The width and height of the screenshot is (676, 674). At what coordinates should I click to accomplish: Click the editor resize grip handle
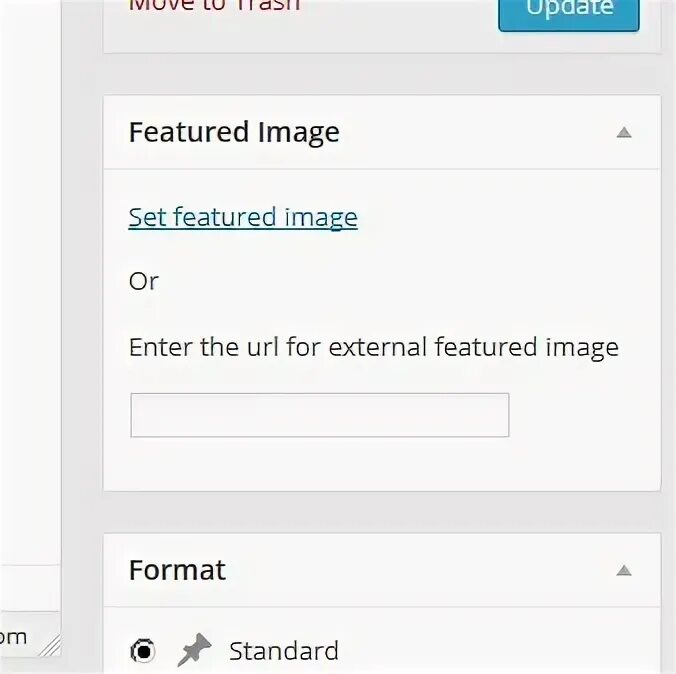coord(50,646)
